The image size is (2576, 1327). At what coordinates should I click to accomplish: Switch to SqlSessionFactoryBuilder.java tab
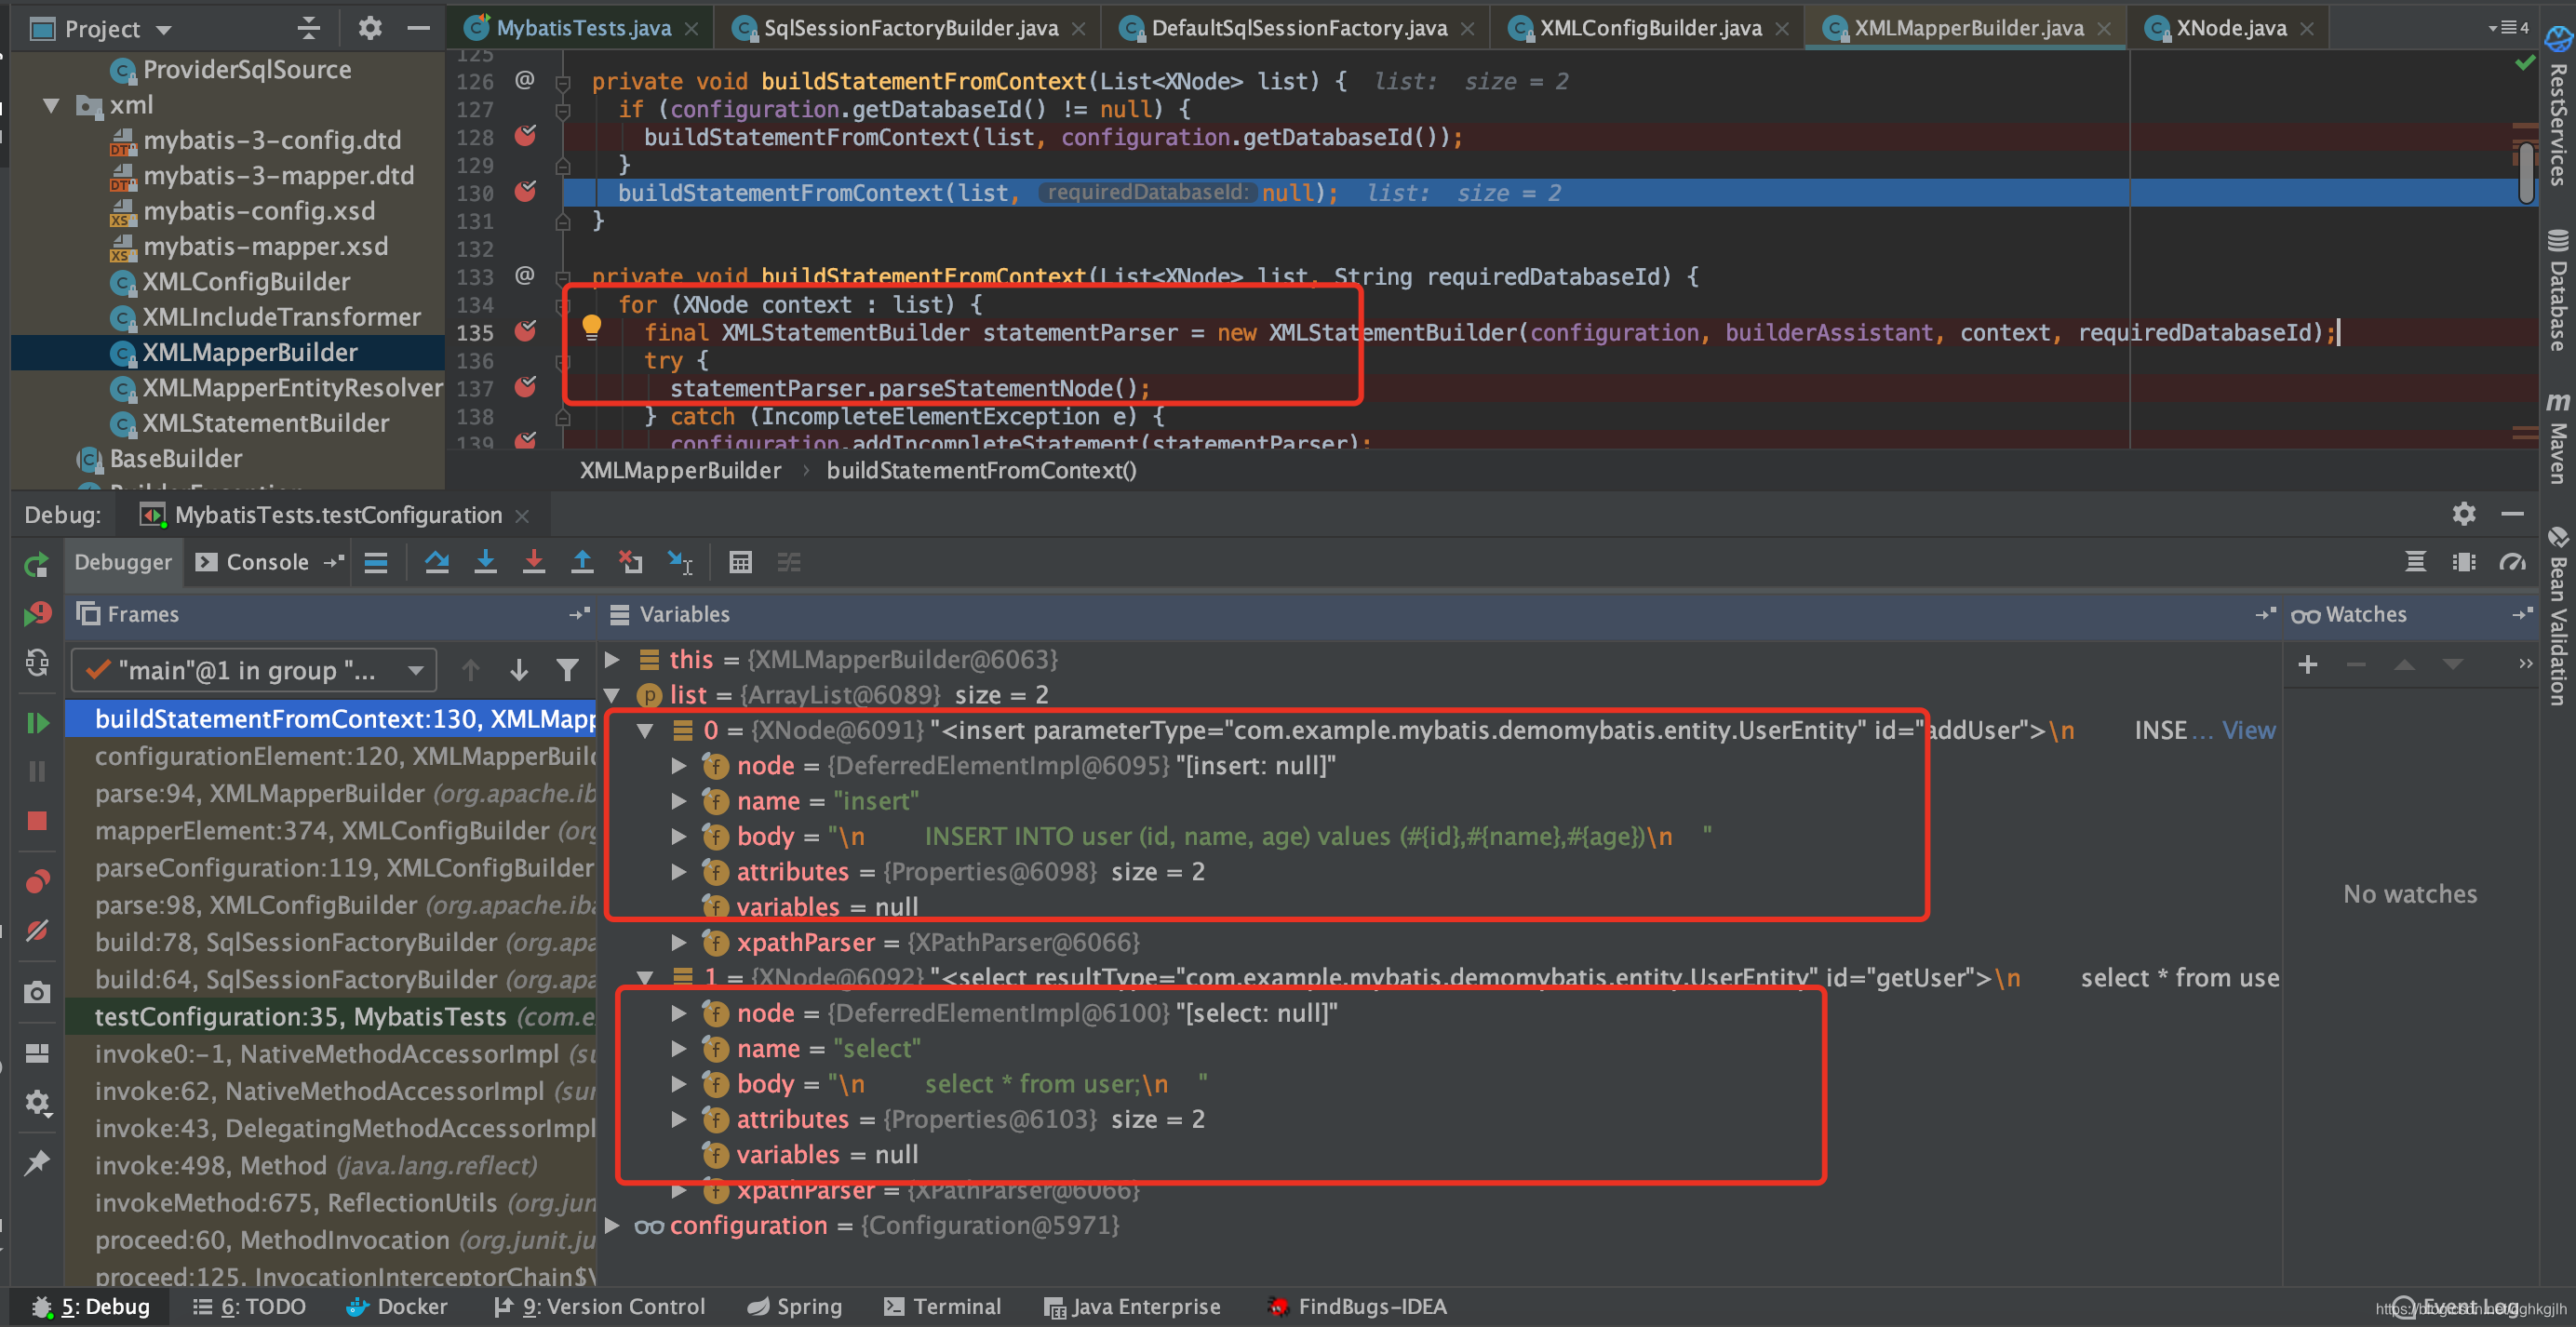click(910, 28)
